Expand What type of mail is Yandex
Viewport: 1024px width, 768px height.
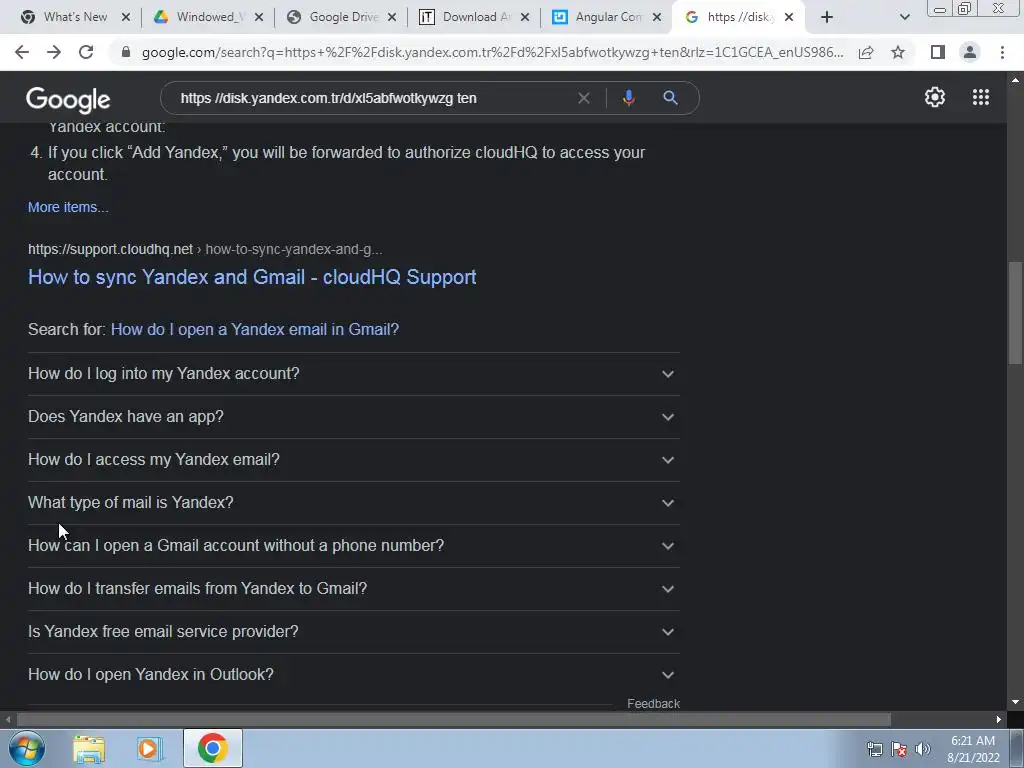pos(353,503)
